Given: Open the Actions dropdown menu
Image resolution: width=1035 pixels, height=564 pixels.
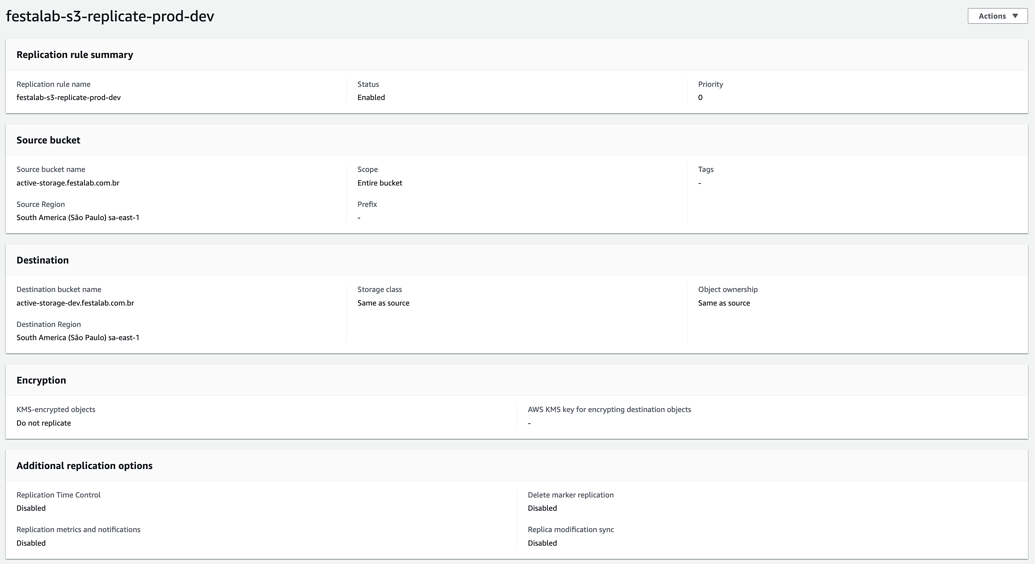Looking at the screenshot, I should (x=997, y=16).
